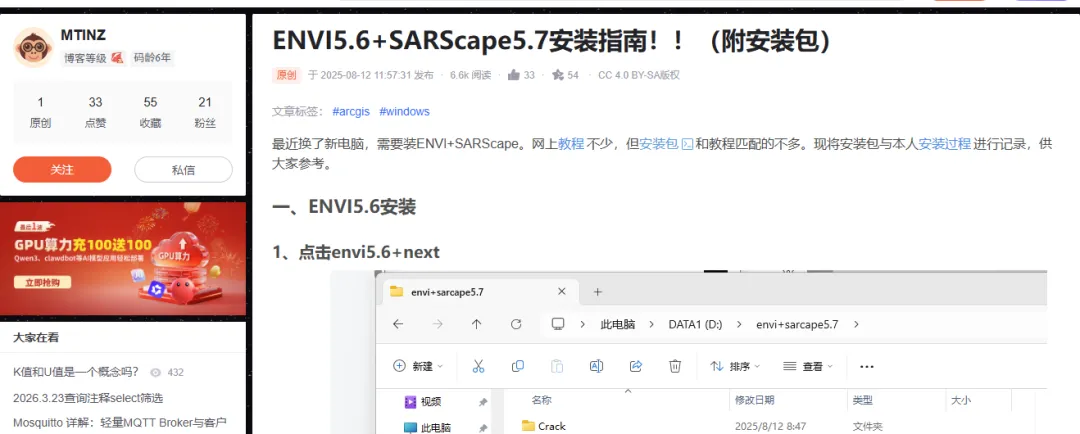Click the Paste icon in Explorer toolbar
The width and height of the screenshot is (1080, 434).
click(557, 366)
